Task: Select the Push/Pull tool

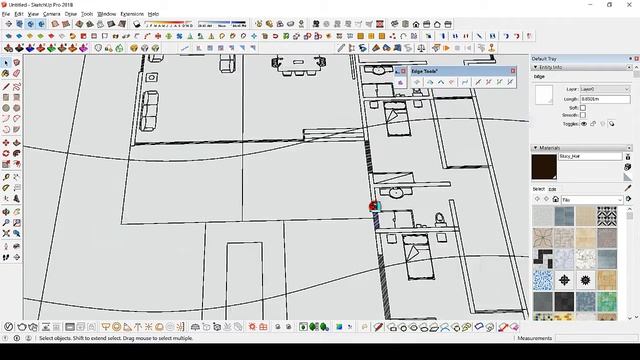Action: coord(16,143)
